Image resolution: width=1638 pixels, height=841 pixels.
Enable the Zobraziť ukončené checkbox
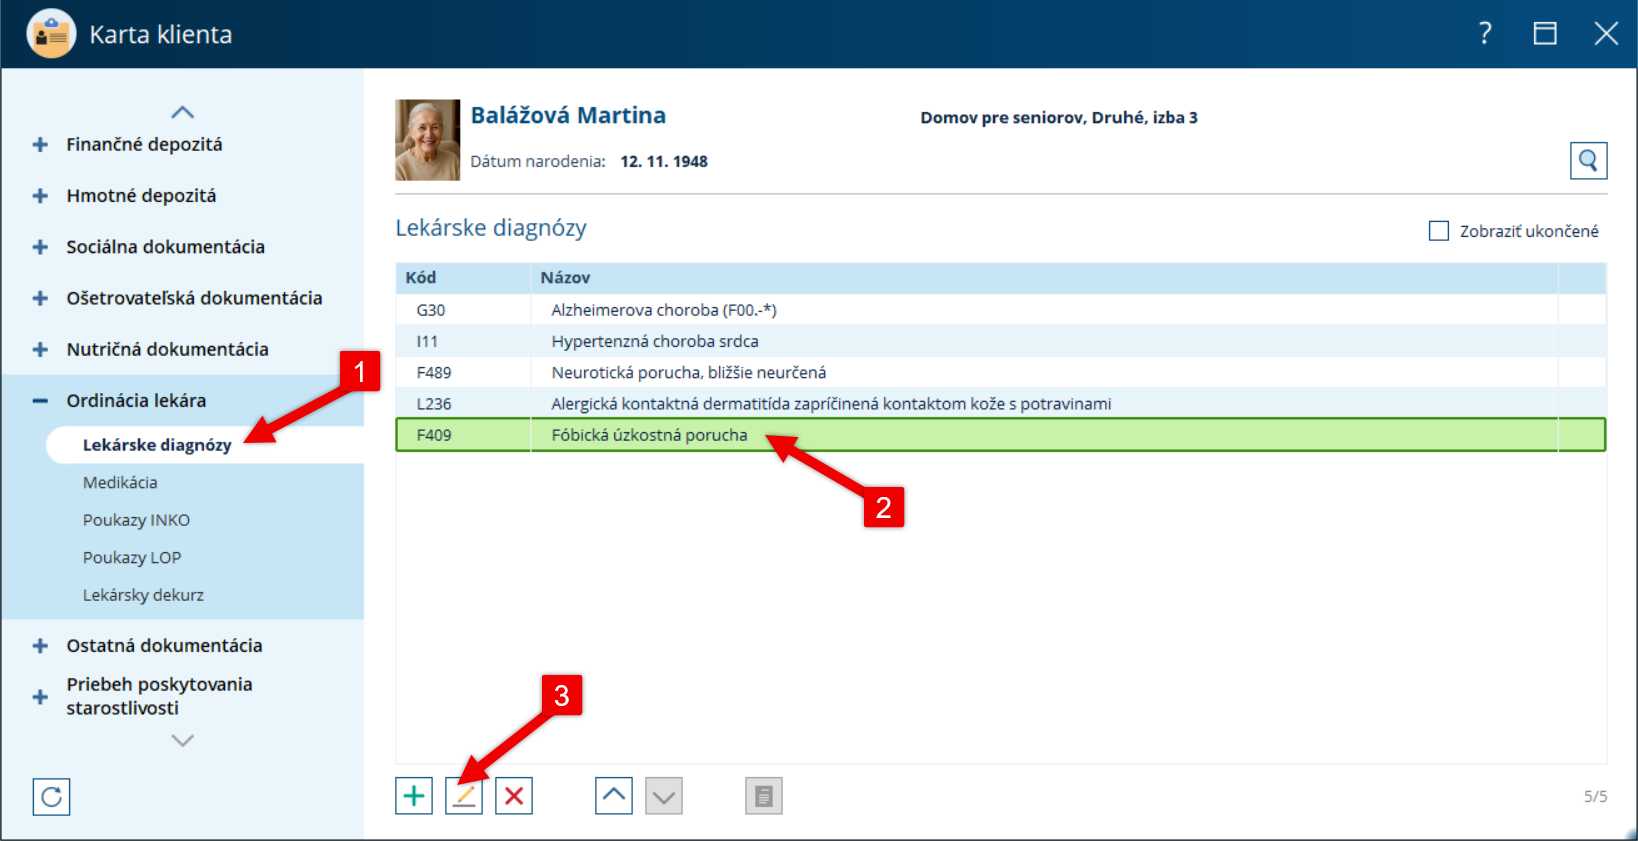click(x=1439, y=231)
